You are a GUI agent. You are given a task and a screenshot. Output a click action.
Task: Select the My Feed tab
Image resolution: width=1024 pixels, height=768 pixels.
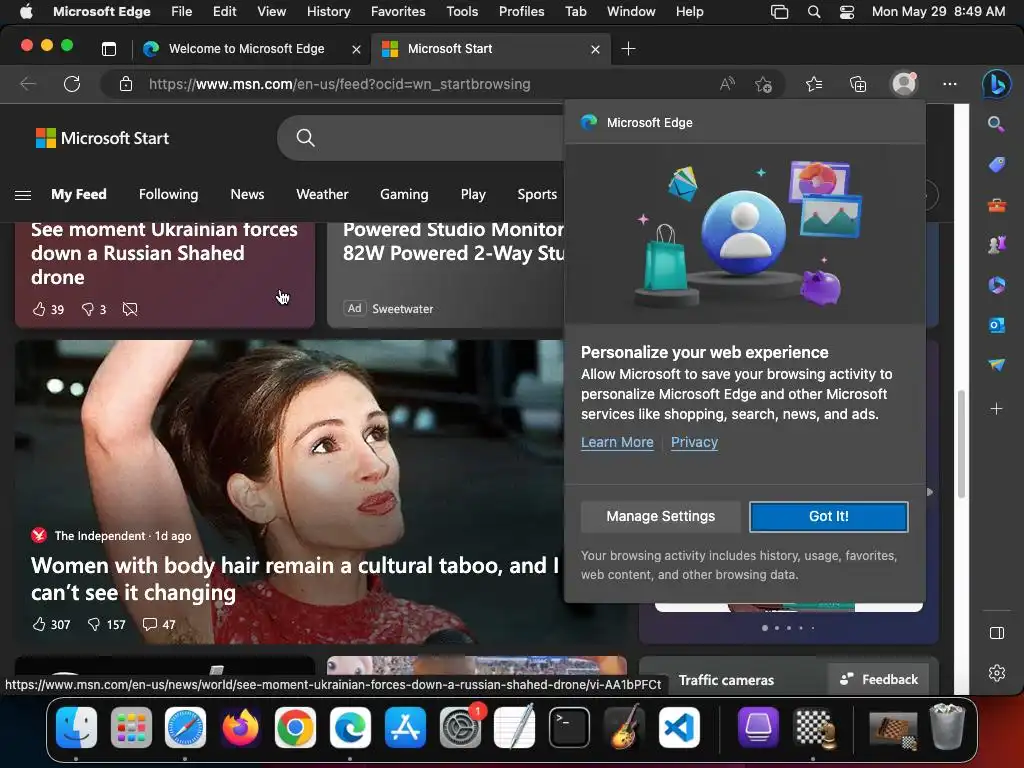coord(78,195)
